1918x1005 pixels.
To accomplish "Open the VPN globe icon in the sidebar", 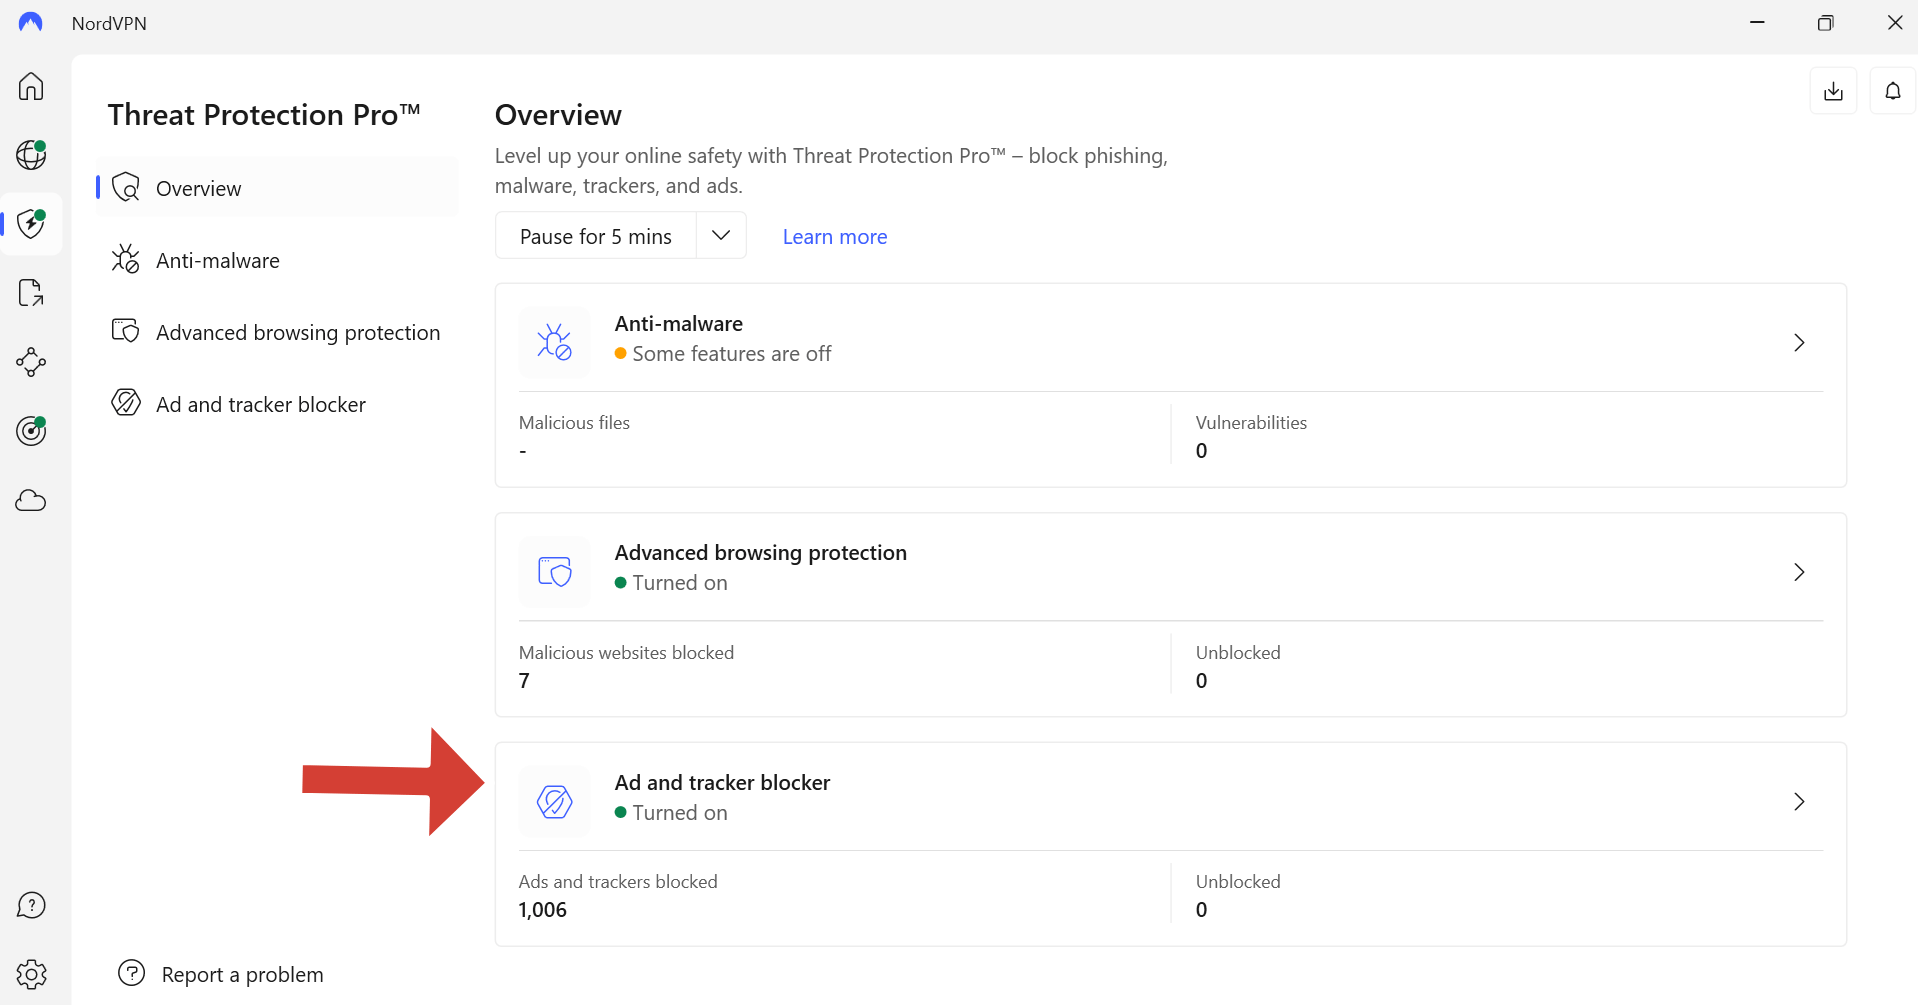I will click(x=31, y=155).
